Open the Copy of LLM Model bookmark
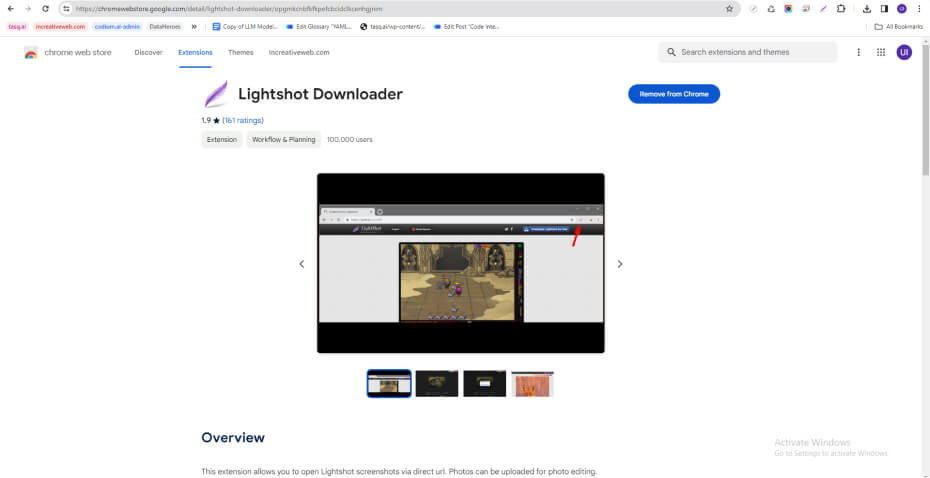The height and width of the screenshot is (478, 930). click(245, 27)
